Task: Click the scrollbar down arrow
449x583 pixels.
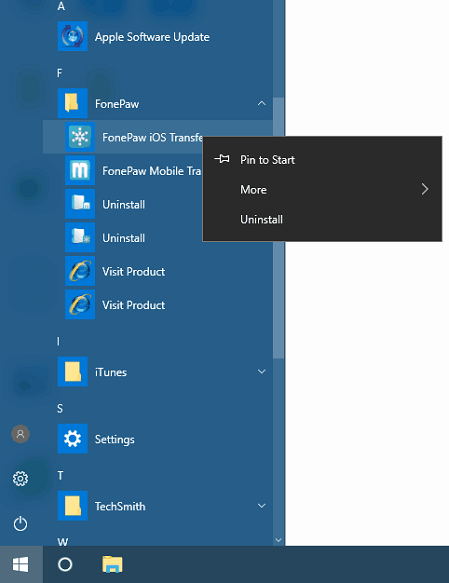Action: [278, 540]
